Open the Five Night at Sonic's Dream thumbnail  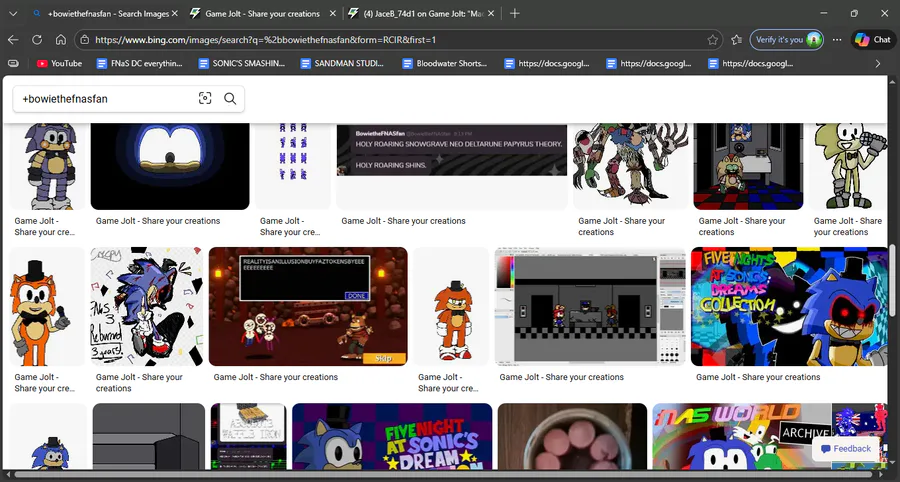(x=392, y=437)
